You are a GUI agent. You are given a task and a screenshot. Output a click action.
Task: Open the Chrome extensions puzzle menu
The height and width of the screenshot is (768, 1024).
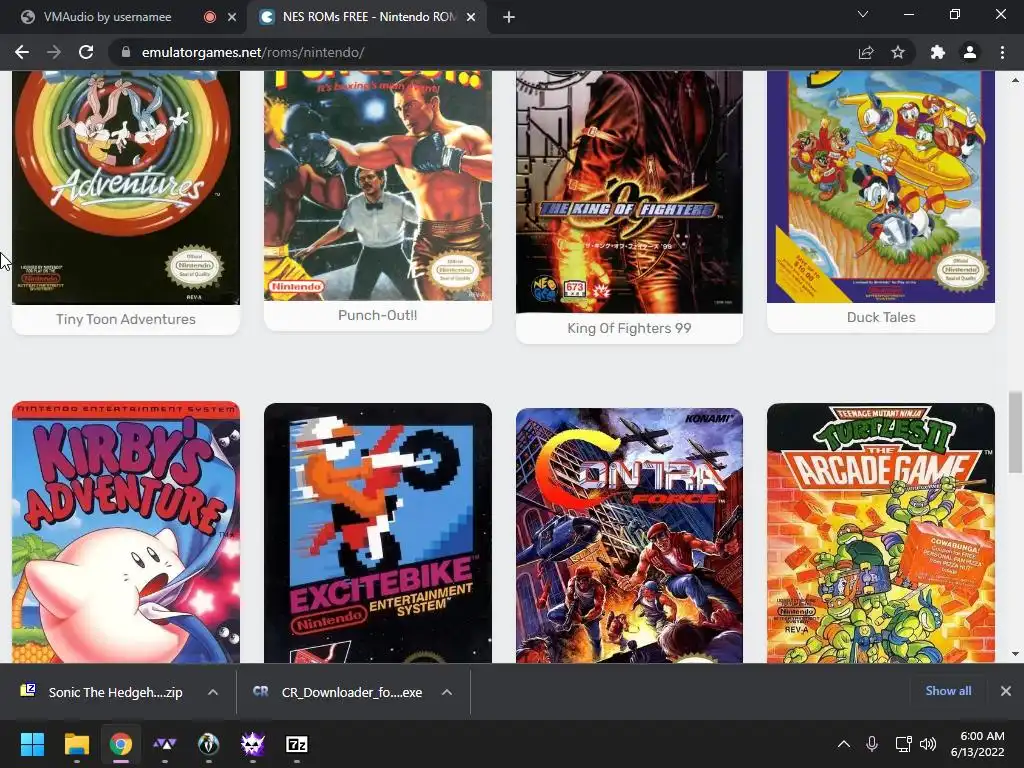click(x=938, y=52)
